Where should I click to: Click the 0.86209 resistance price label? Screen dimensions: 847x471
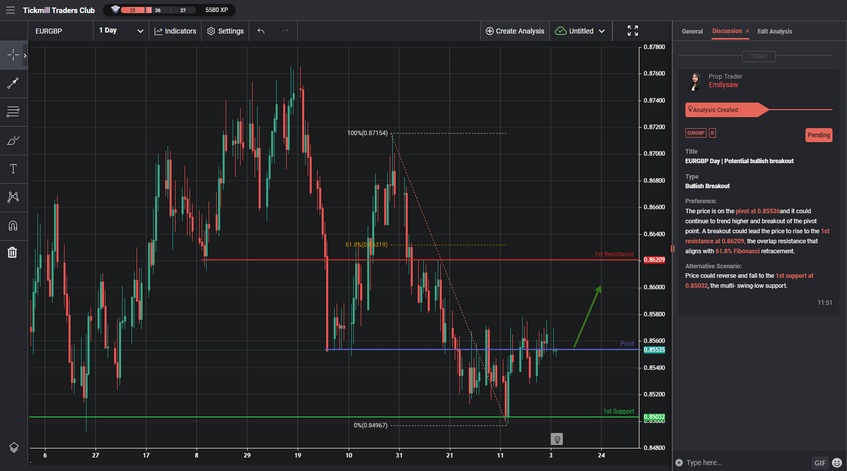(x=654, y=260)
